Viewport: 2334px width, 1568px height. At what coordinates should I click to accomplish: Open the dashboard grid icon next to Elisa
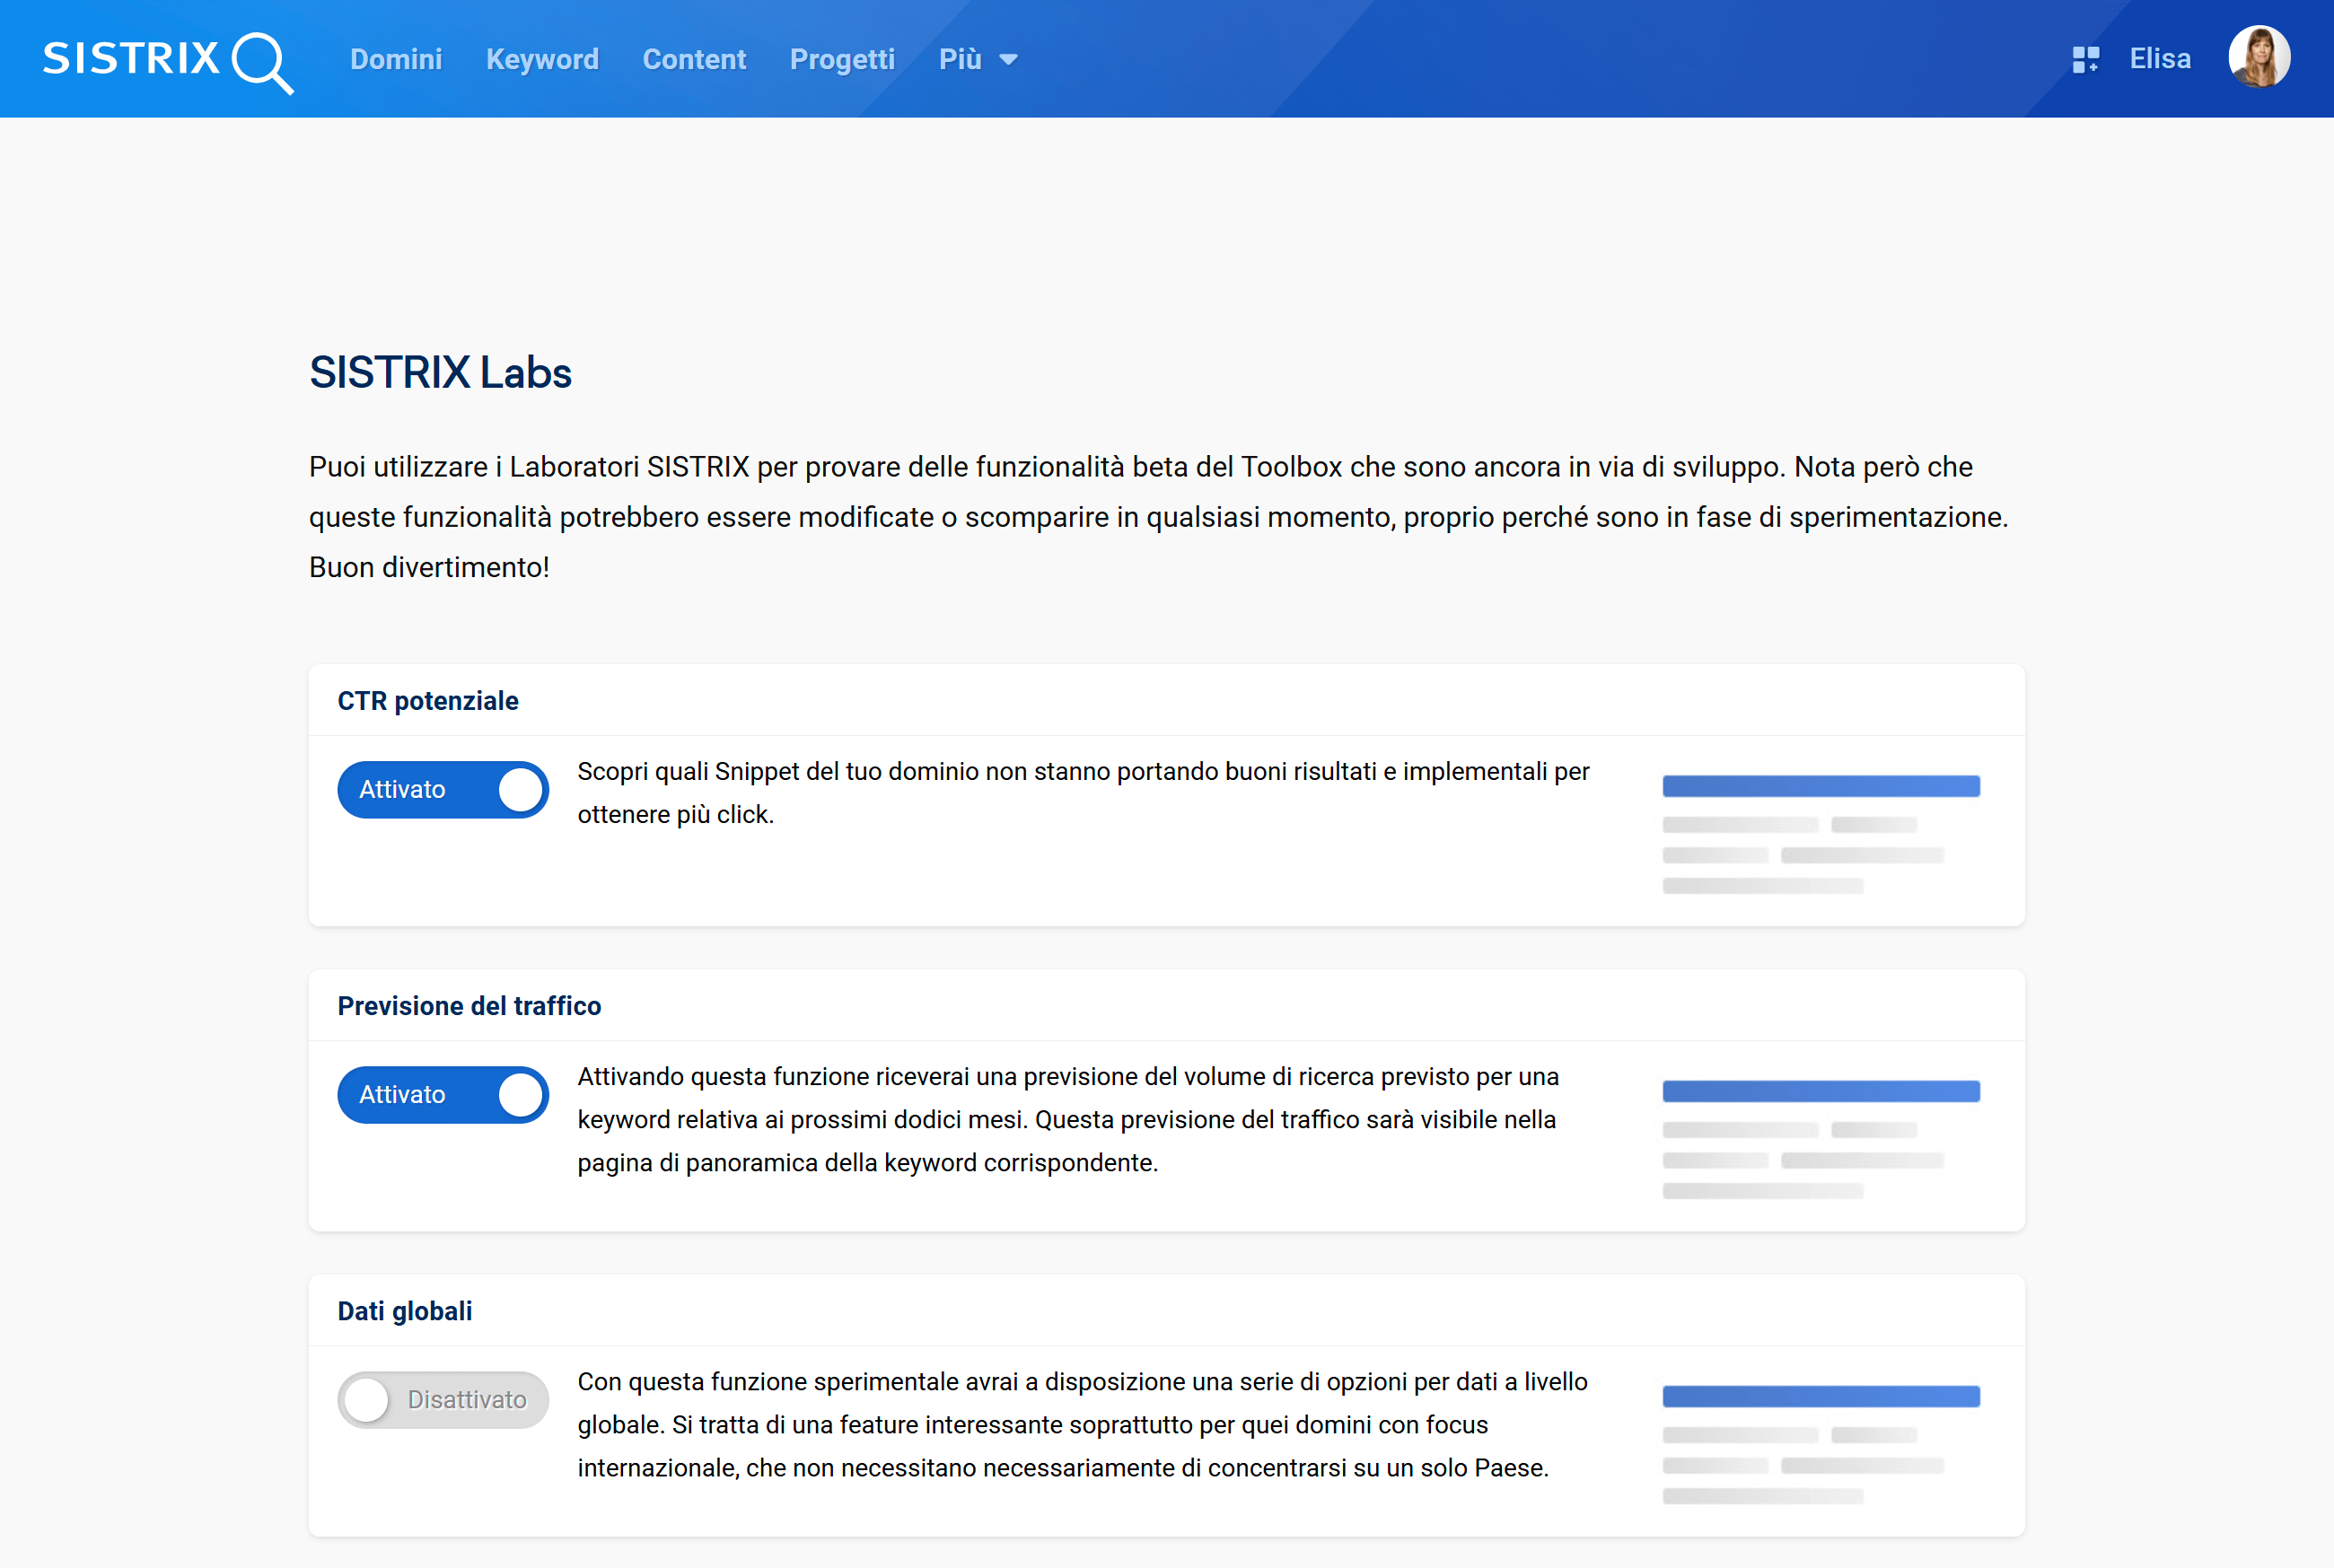2085,59
